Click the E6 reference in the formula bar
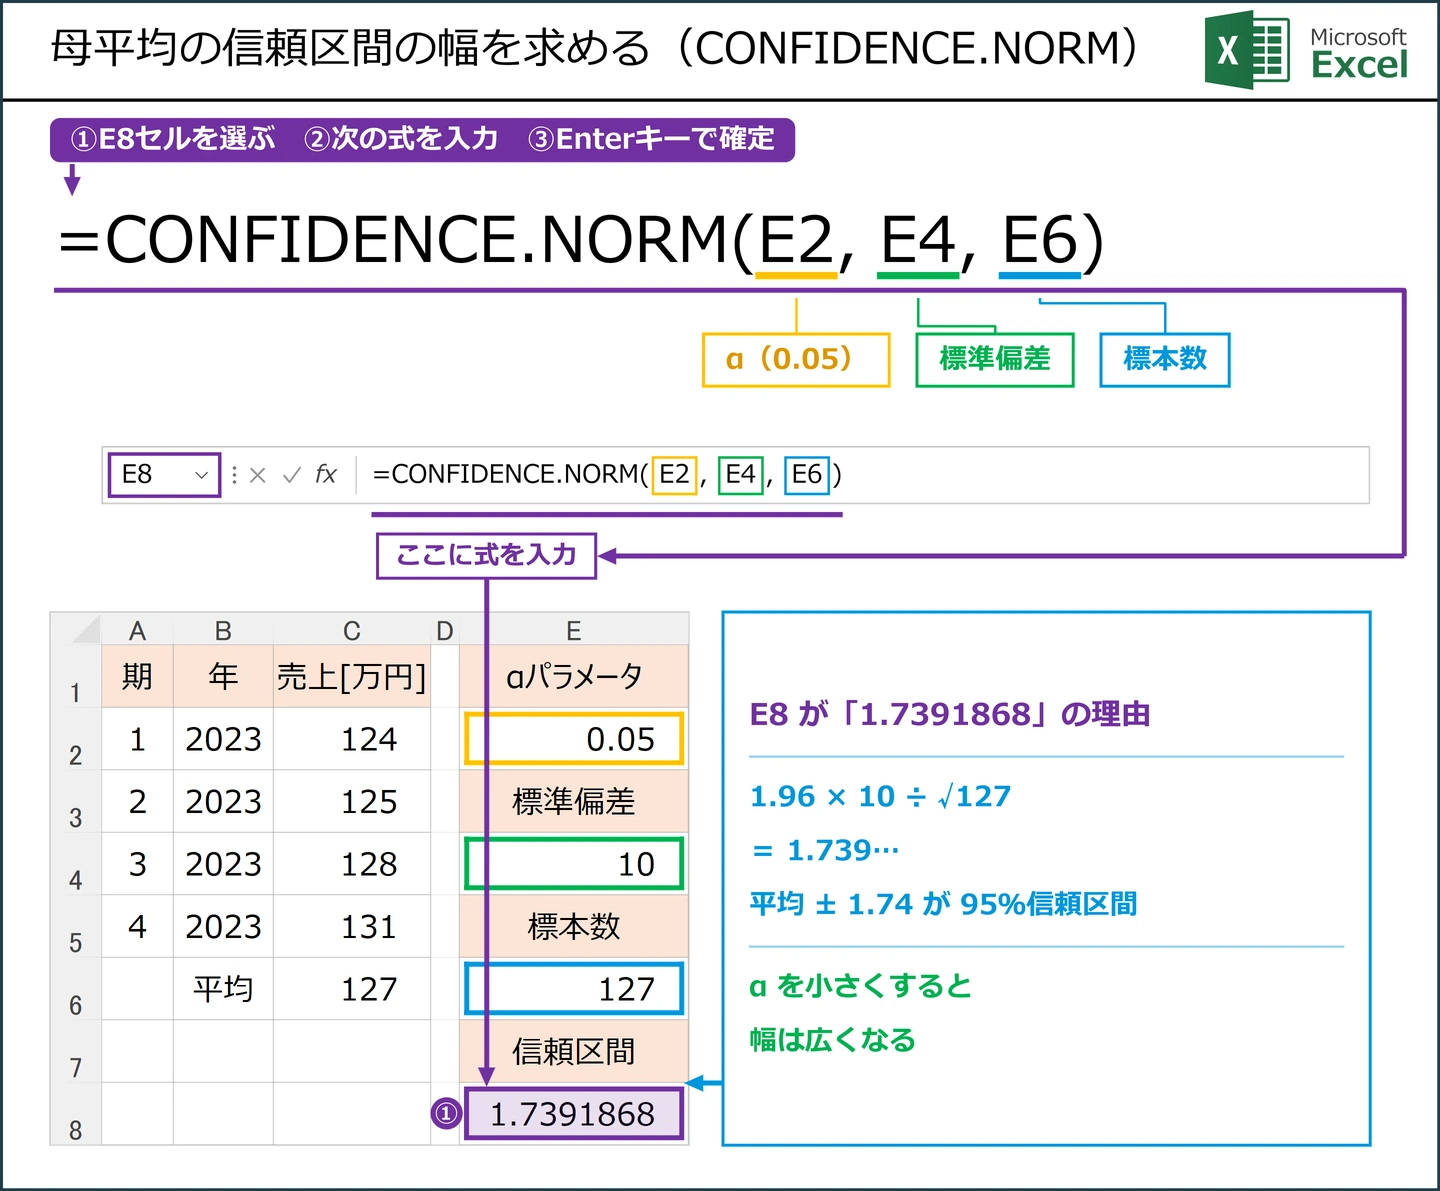Image resolution: width=1440 pixels, height=1191 pixels. click(807, 474)
